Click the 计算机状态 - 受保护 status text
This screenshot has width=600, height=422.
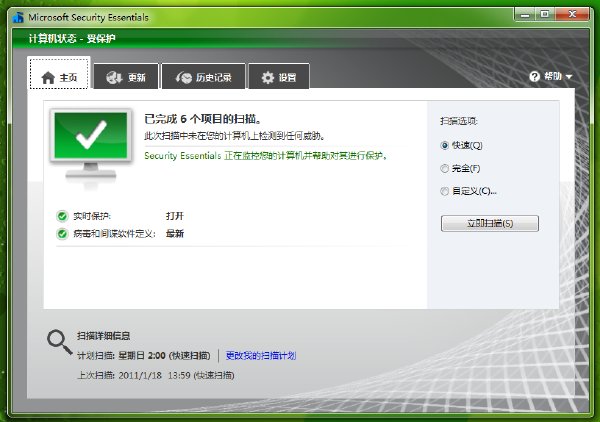point(72,39)
